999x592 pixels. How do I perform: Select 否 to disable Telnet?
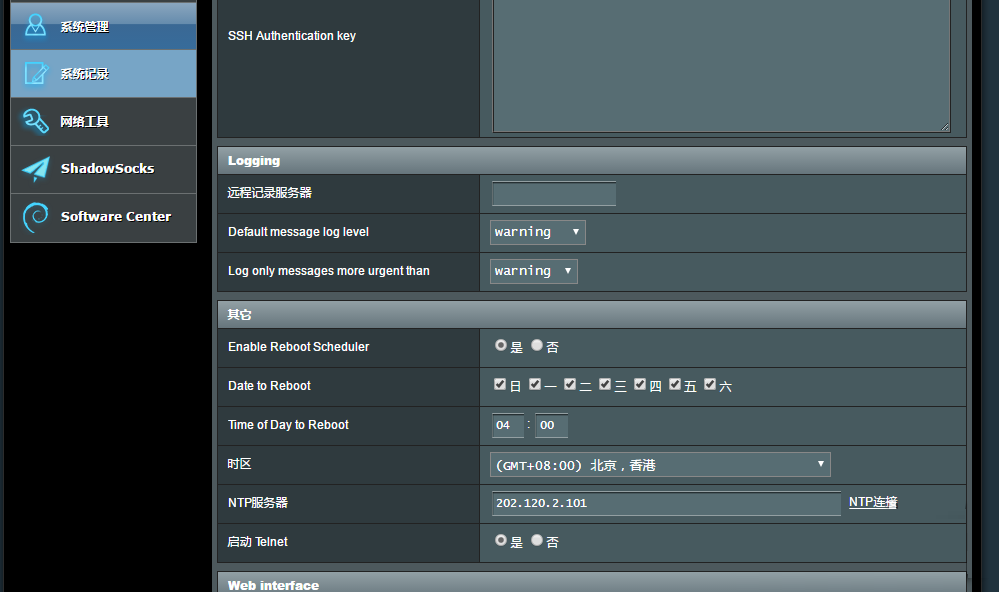537,540
